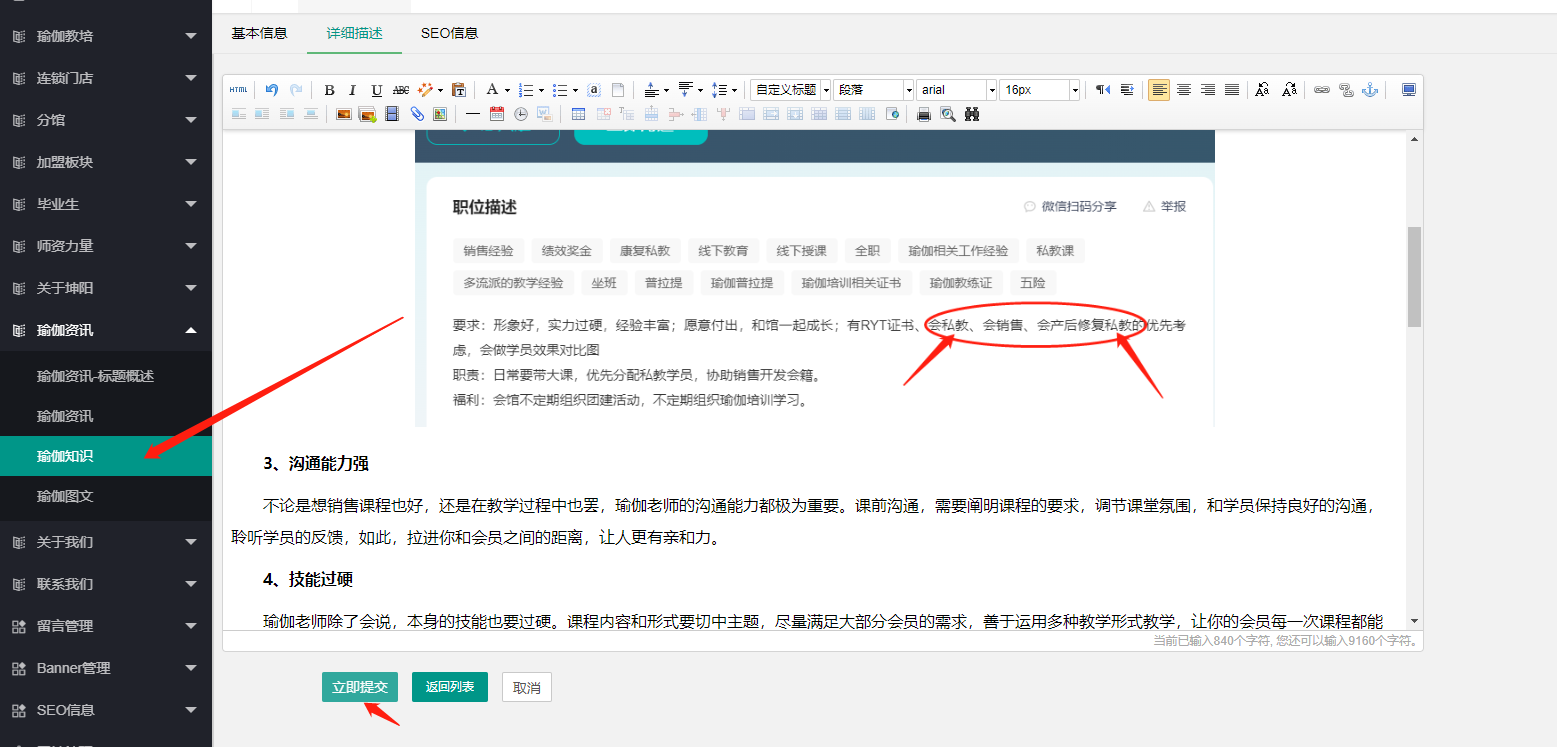Open the arial font family dropdown
This screenshot has height=747, width=1557.
click(x=956, y=90)
